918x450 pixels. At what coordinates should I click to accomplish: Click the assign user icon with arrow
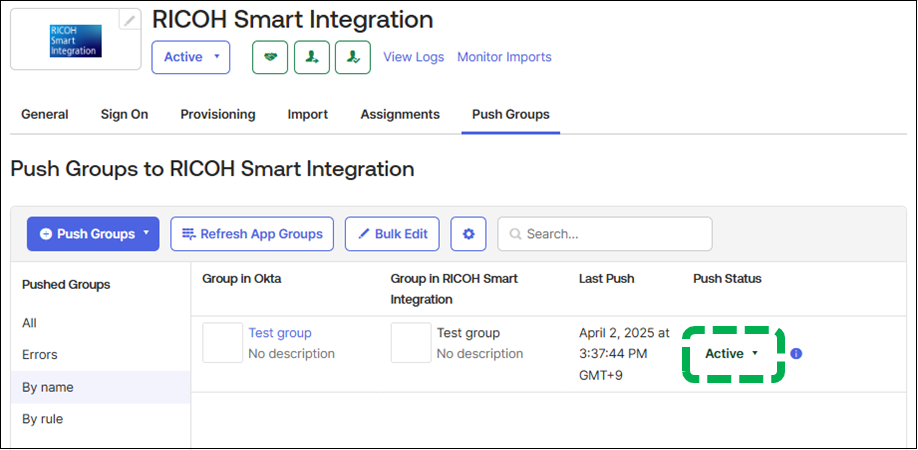click(x=312, y=58)
